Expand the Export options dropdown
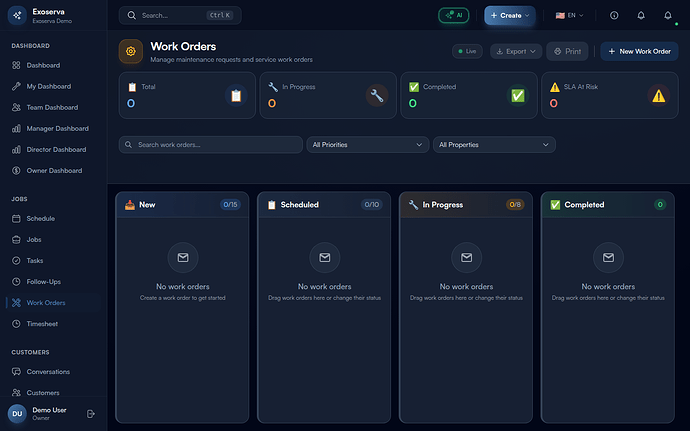The image size is (690, 431). pyautogui.click(x=515, y=51)
